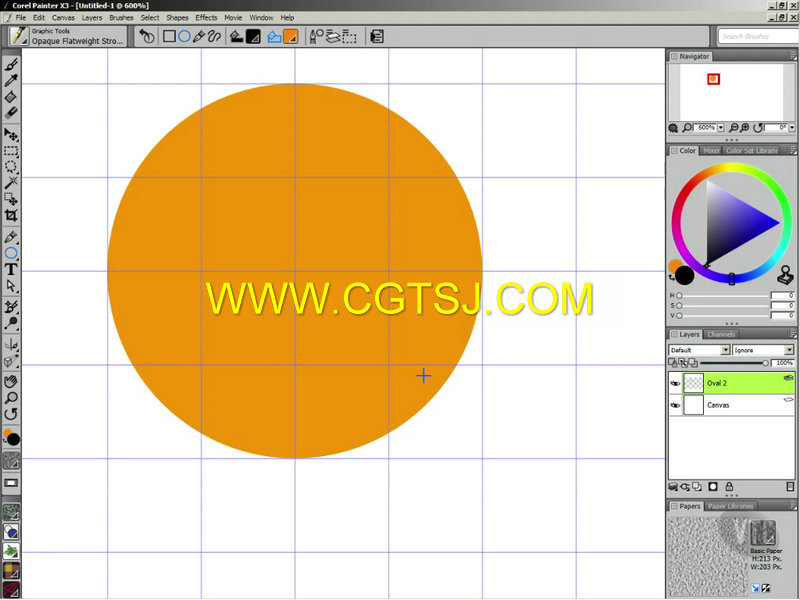Image resolution: width=800 pixels, height=600 pixels.
Task: Select the Cloner tool
Action: point(11,307)
